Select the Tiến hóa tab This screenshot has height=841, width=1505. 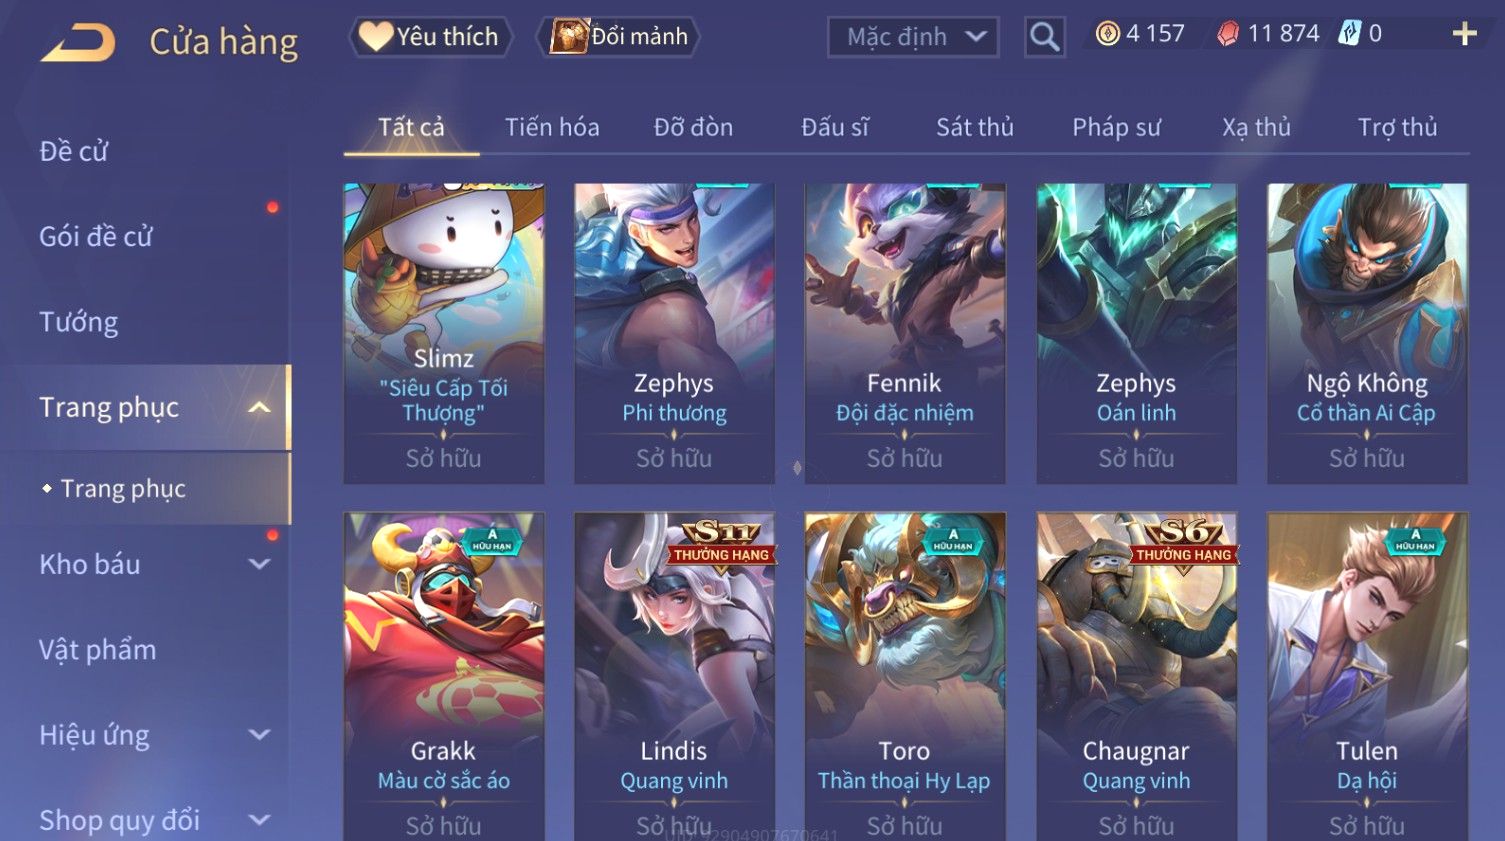click(552, 127)
